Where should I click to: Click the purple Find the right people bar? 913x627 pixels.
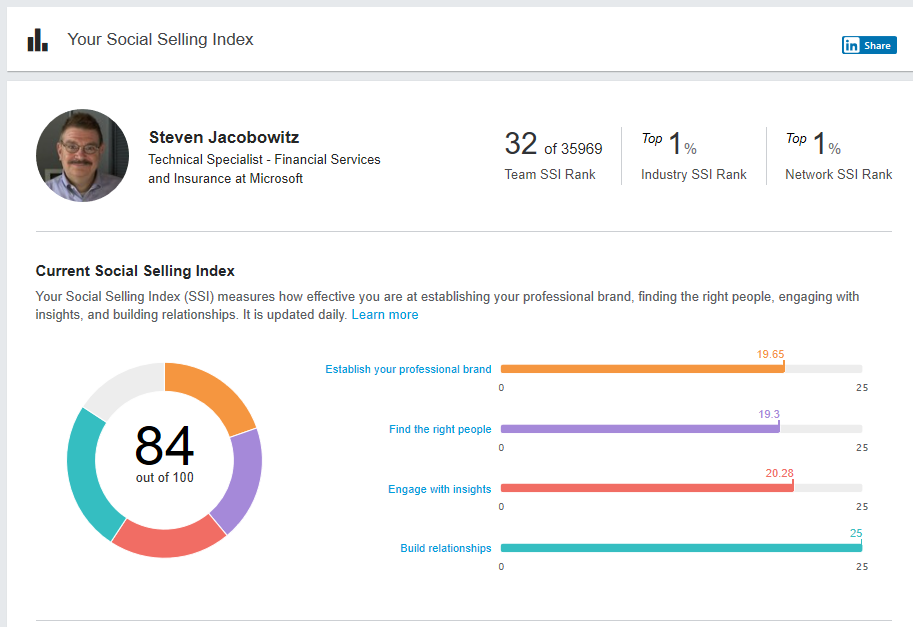click(x=638, y=429)
